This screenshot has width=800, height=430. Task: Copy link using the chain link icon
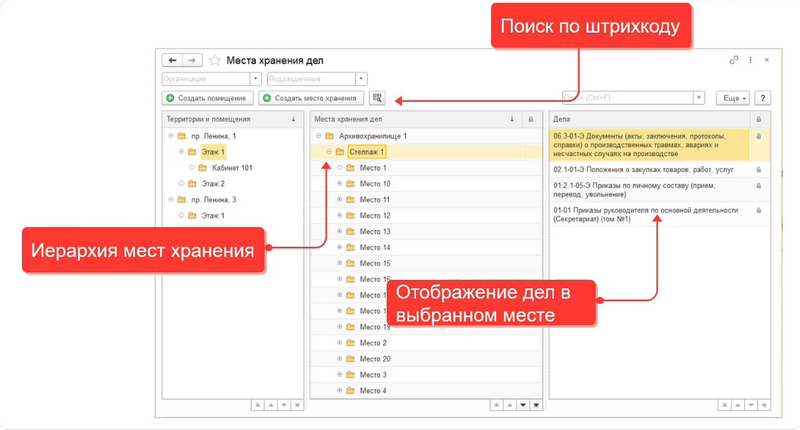point(734,60)
